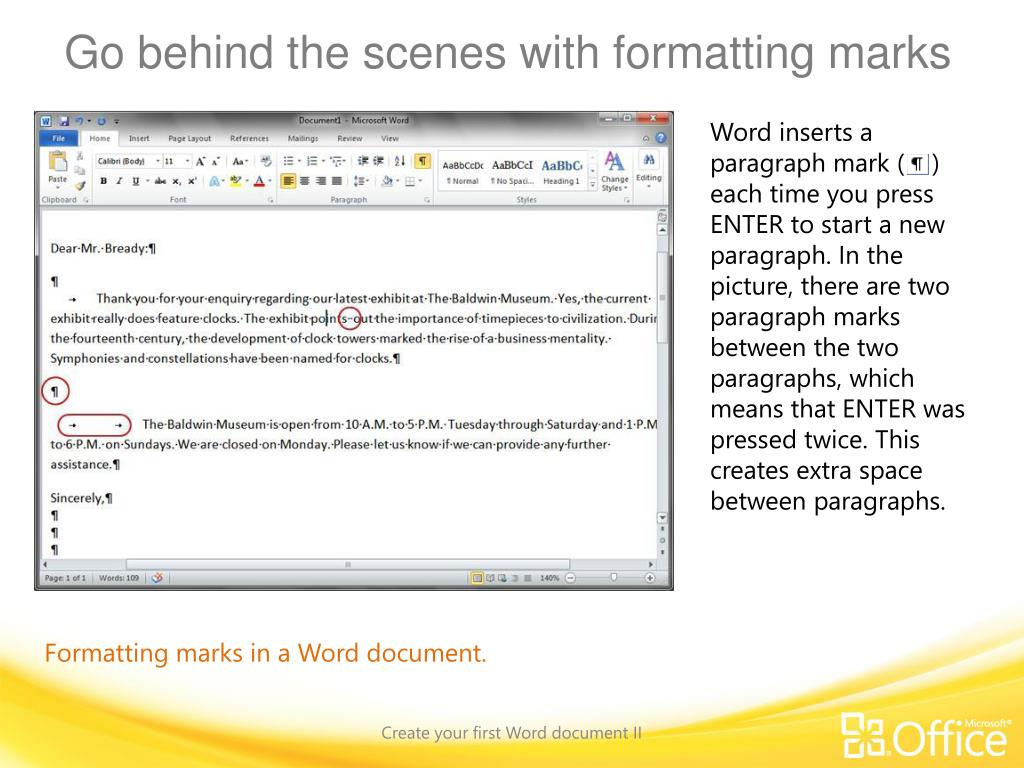Image resolution: width=1024 pixels, height=768 pixels.
Task: Click the Paste clipboard icon
Action: point(57,161)
